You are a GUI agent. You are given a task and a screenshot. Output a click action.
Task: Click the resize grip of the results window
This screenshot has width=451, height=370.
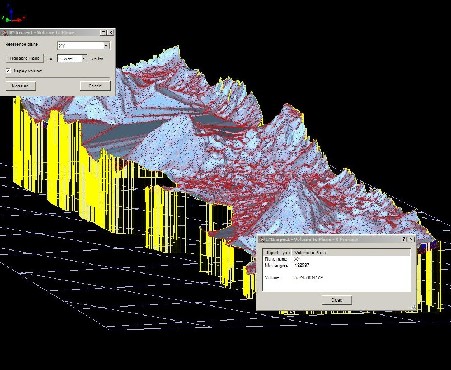[413, 308]
